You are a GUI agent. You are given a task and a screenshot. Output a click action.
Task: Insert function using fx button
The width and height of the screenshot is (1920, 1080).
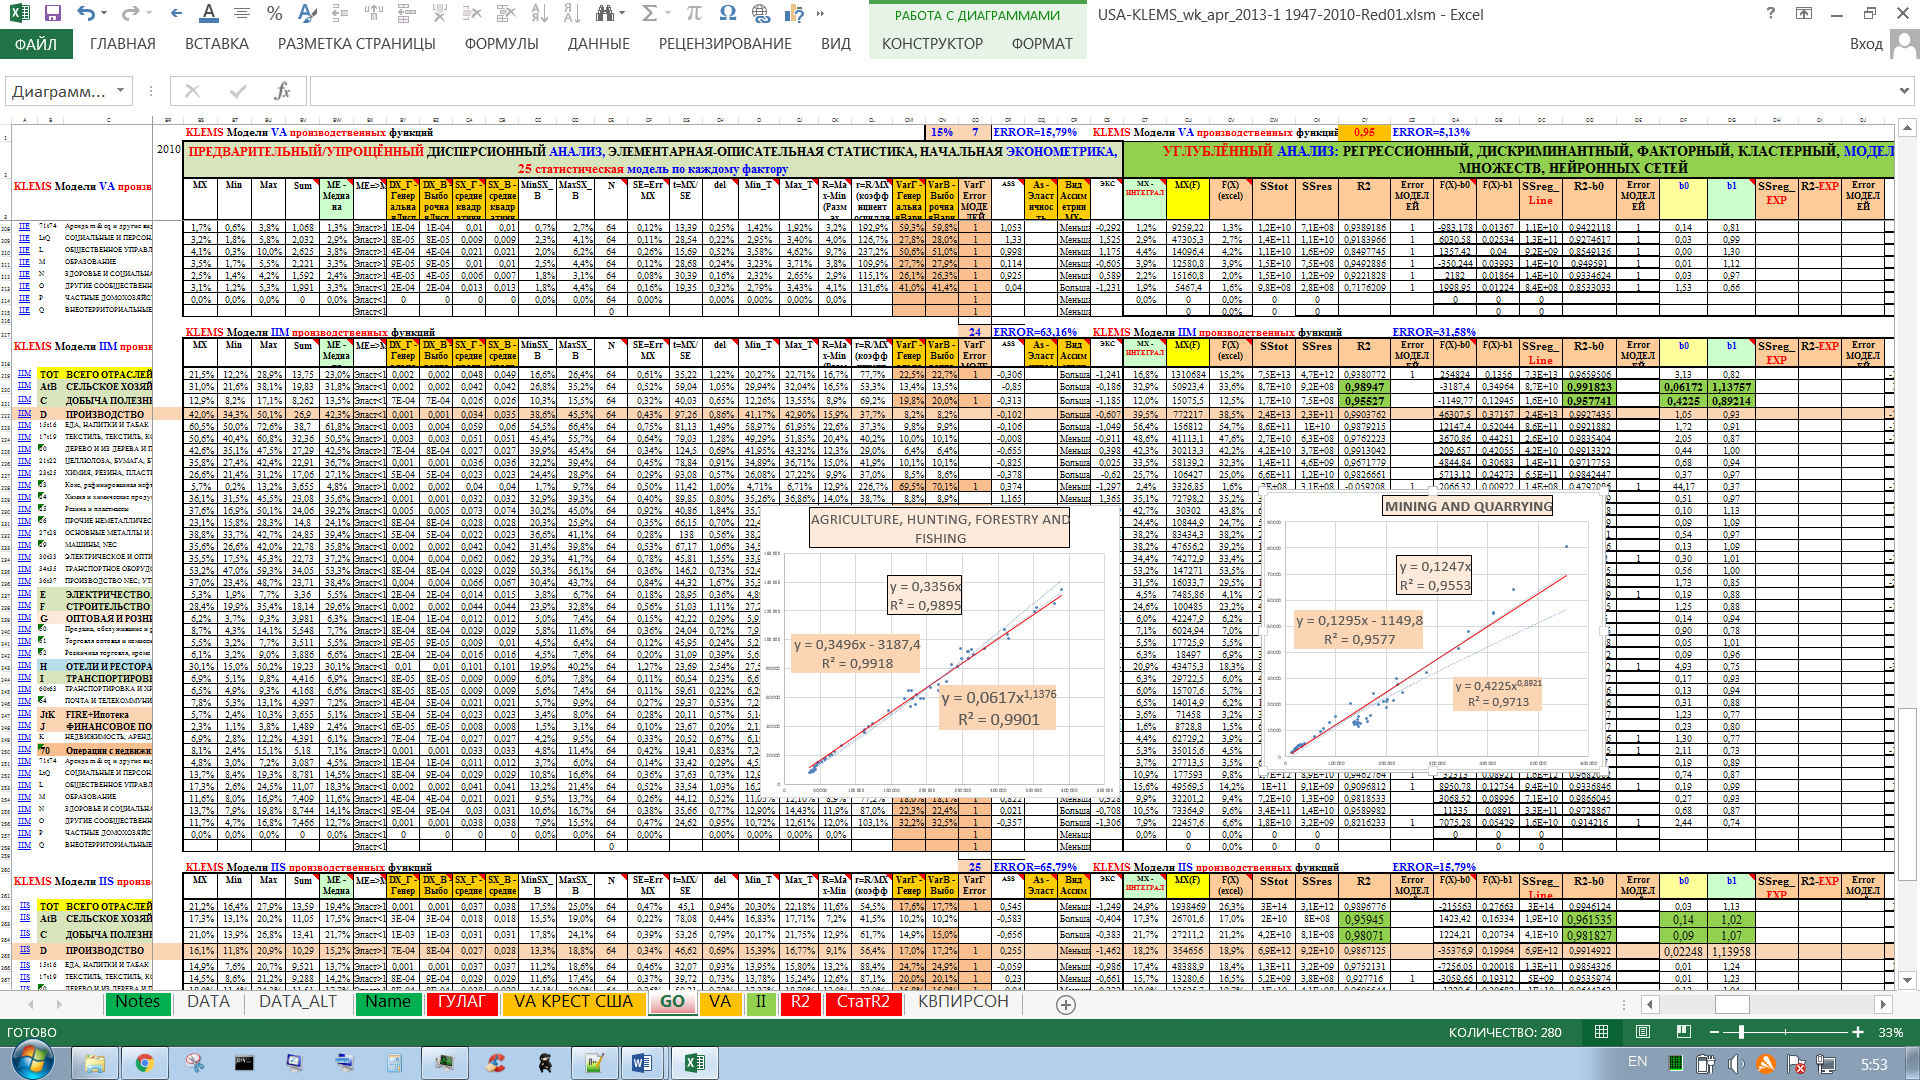tap(283, 91)
